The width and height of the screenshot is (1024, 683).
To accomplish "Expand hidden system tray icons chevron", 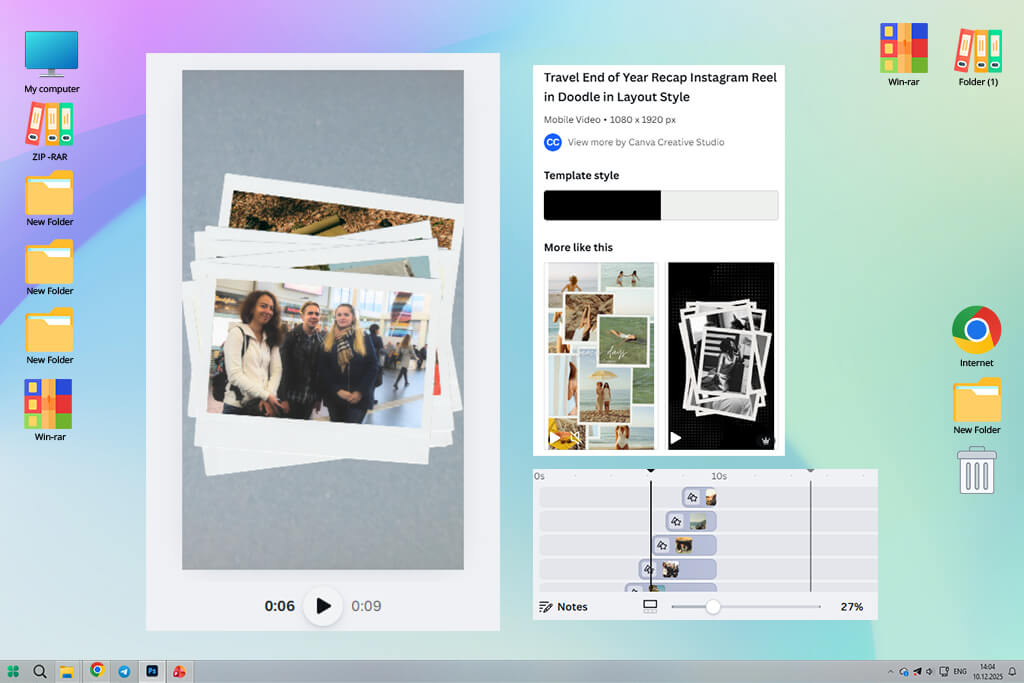I will (x=889, y=671).
